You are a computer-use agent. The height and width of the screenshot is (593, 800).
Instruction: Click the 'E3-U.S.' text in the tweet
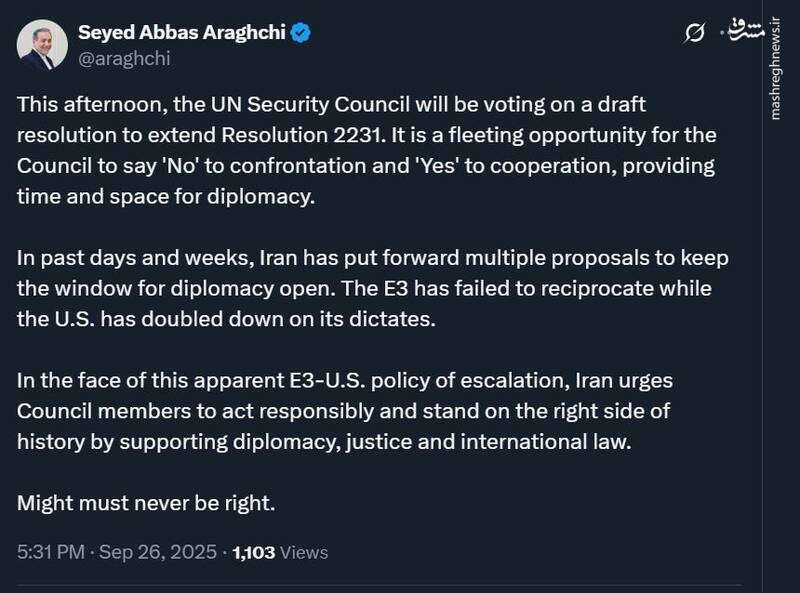click(339, 381)
